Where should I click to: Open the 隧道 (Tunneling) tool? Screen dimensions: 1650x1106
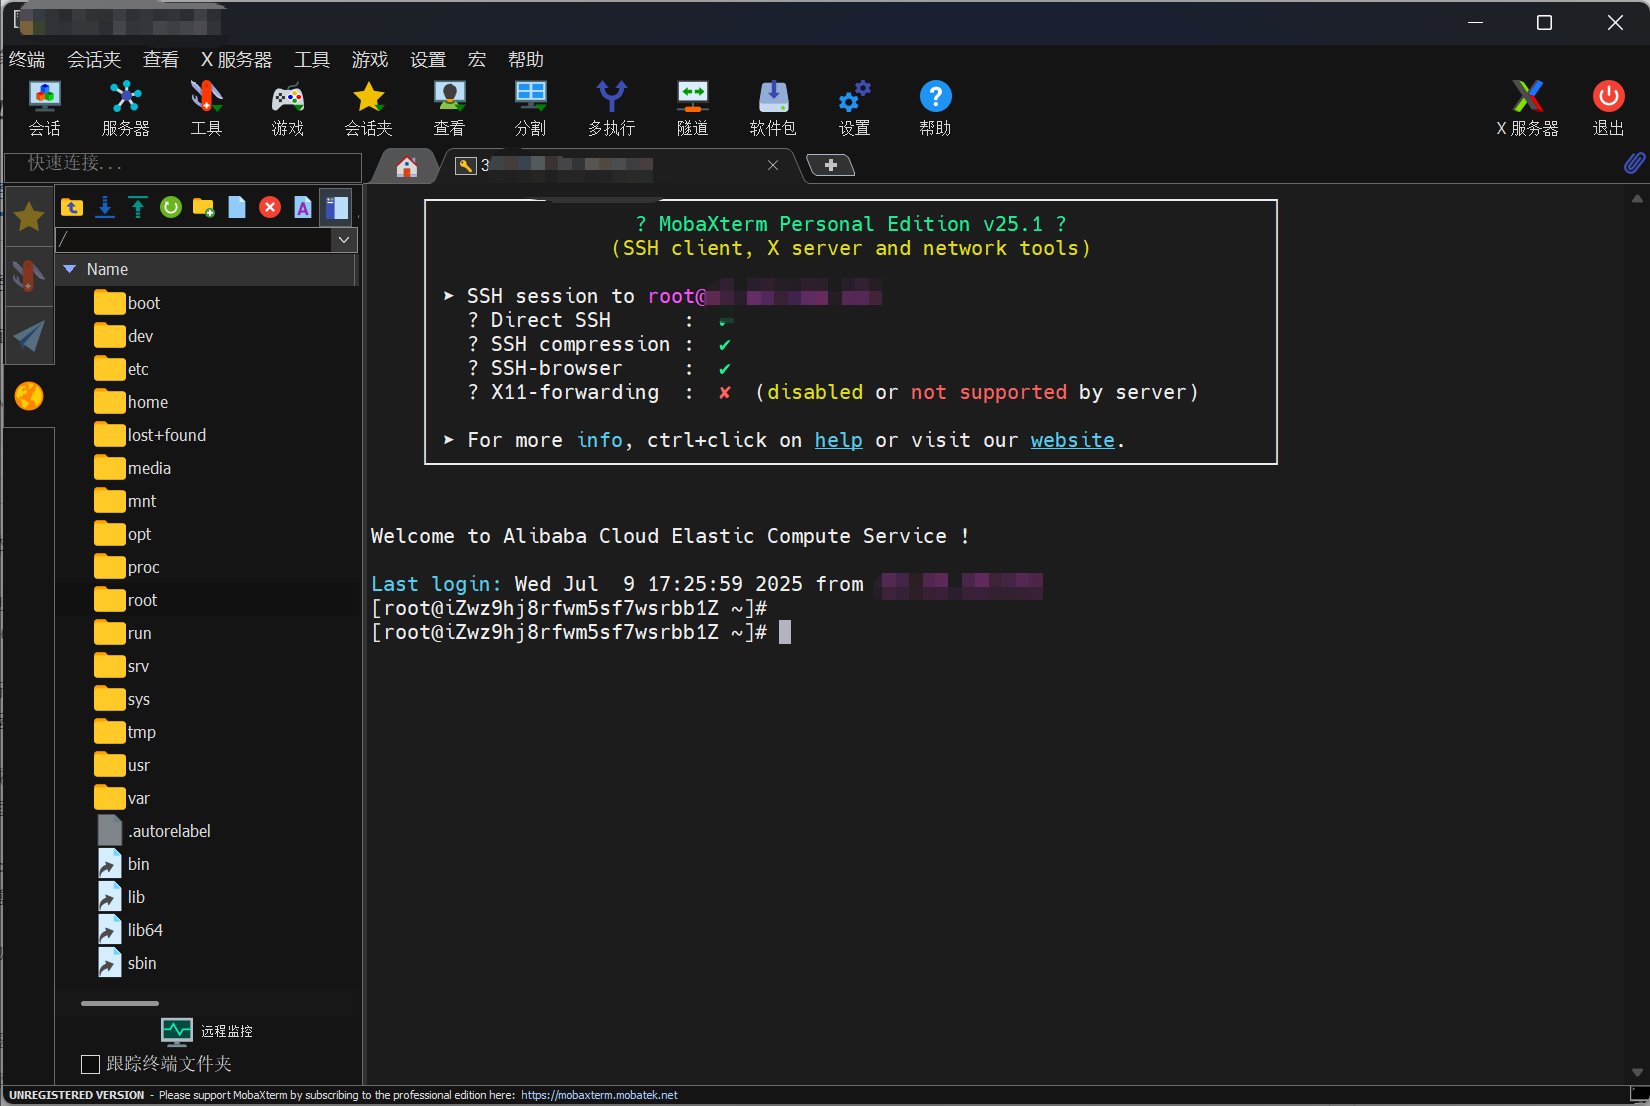692,107
